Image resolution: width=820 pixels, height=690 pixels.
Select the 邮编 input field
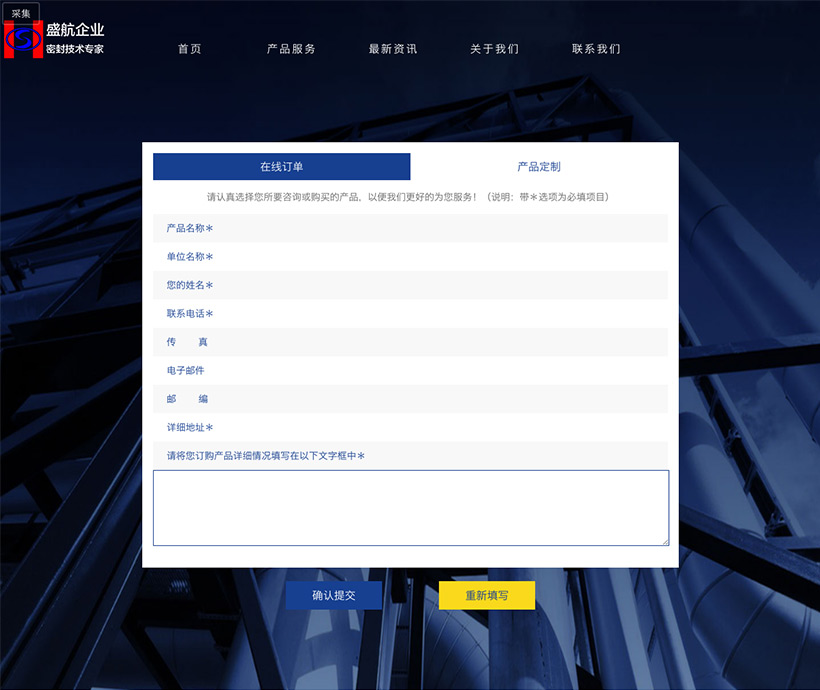(440, 399)
